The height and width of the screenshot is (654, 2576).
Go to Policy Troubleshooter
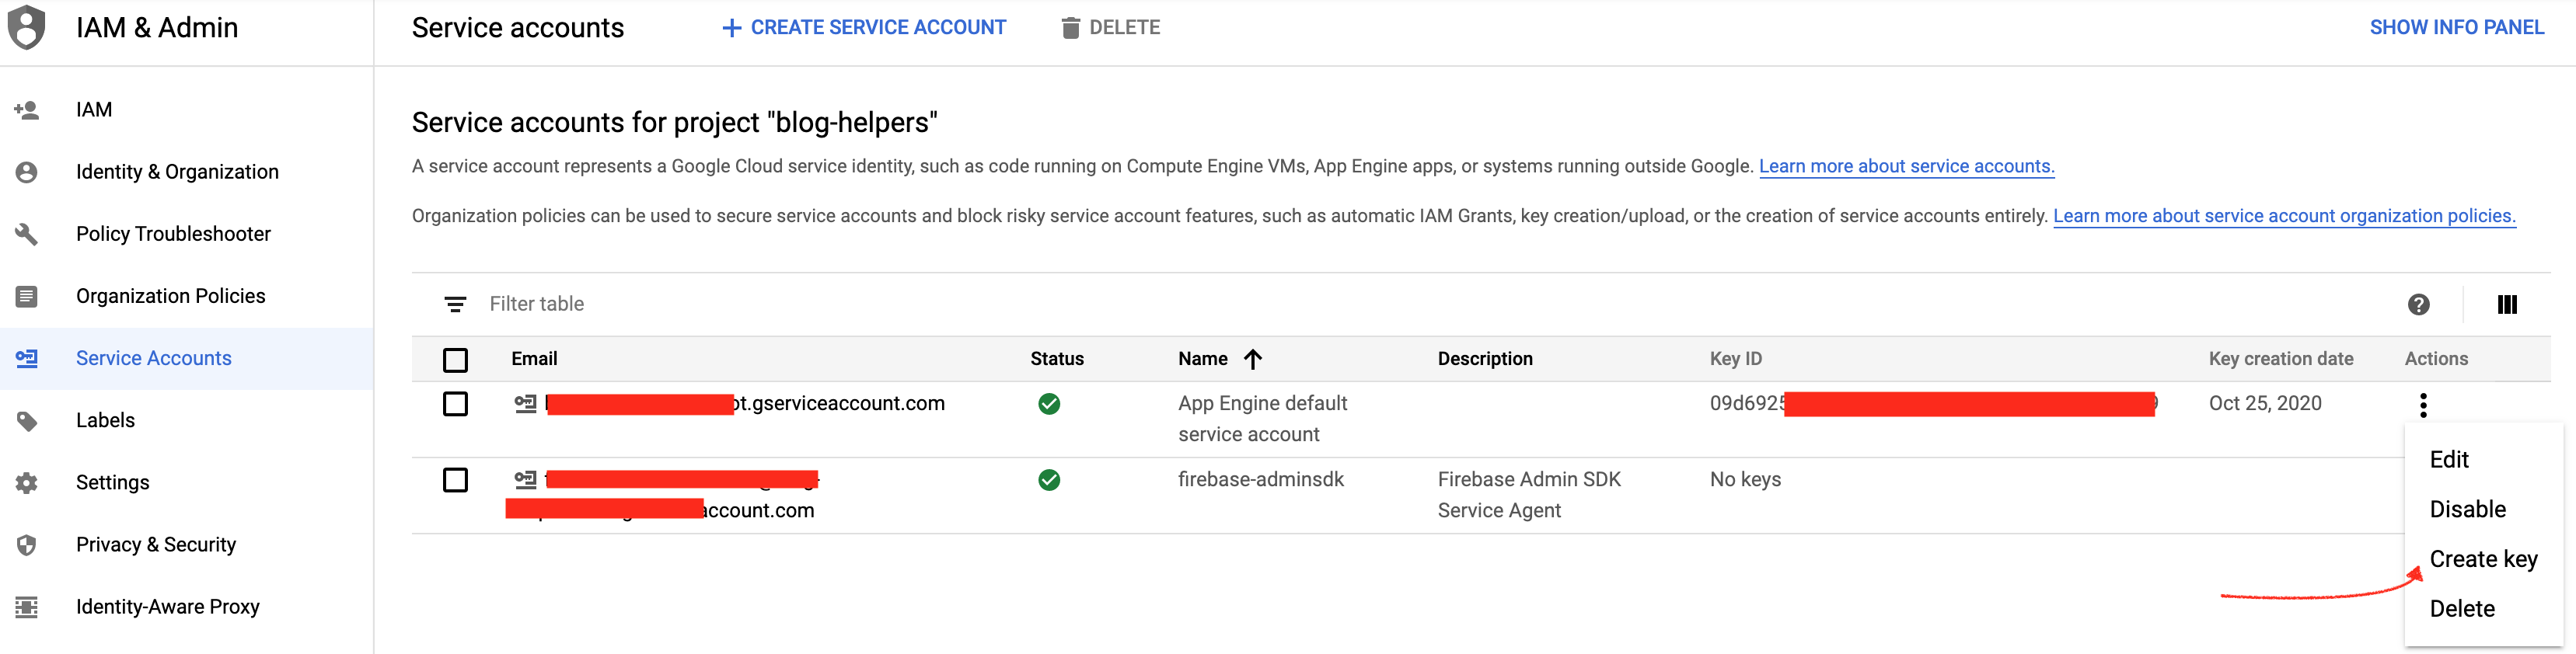pyautogui.click(x=186, y=234)
